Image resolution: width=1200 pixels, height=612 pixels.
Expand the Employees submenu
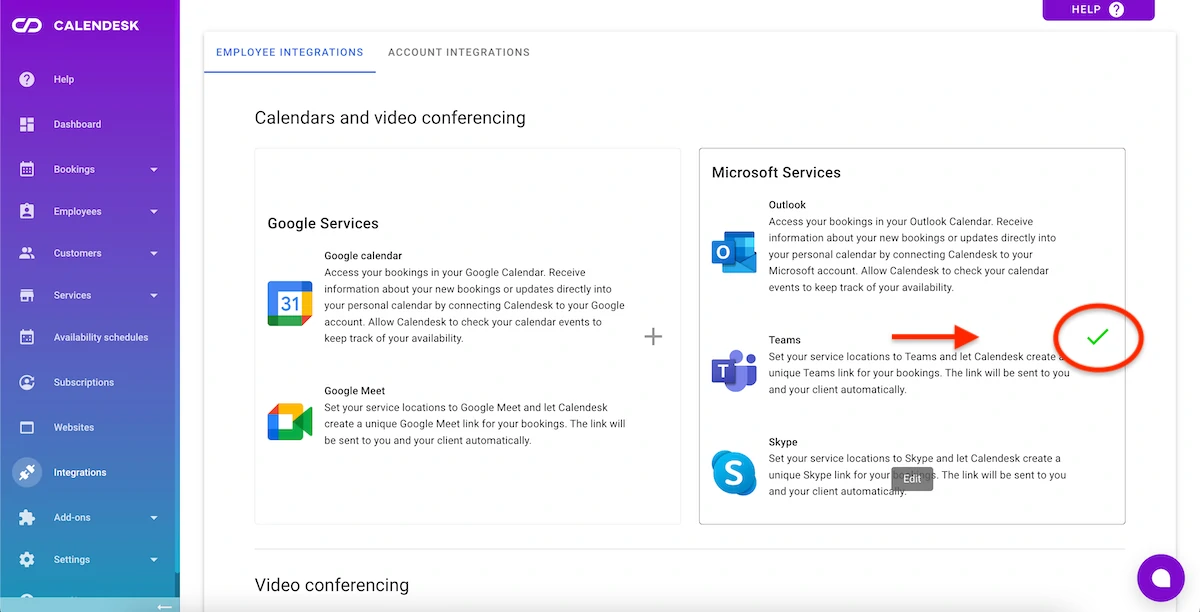pyautogui.click(x=153, y=212)
